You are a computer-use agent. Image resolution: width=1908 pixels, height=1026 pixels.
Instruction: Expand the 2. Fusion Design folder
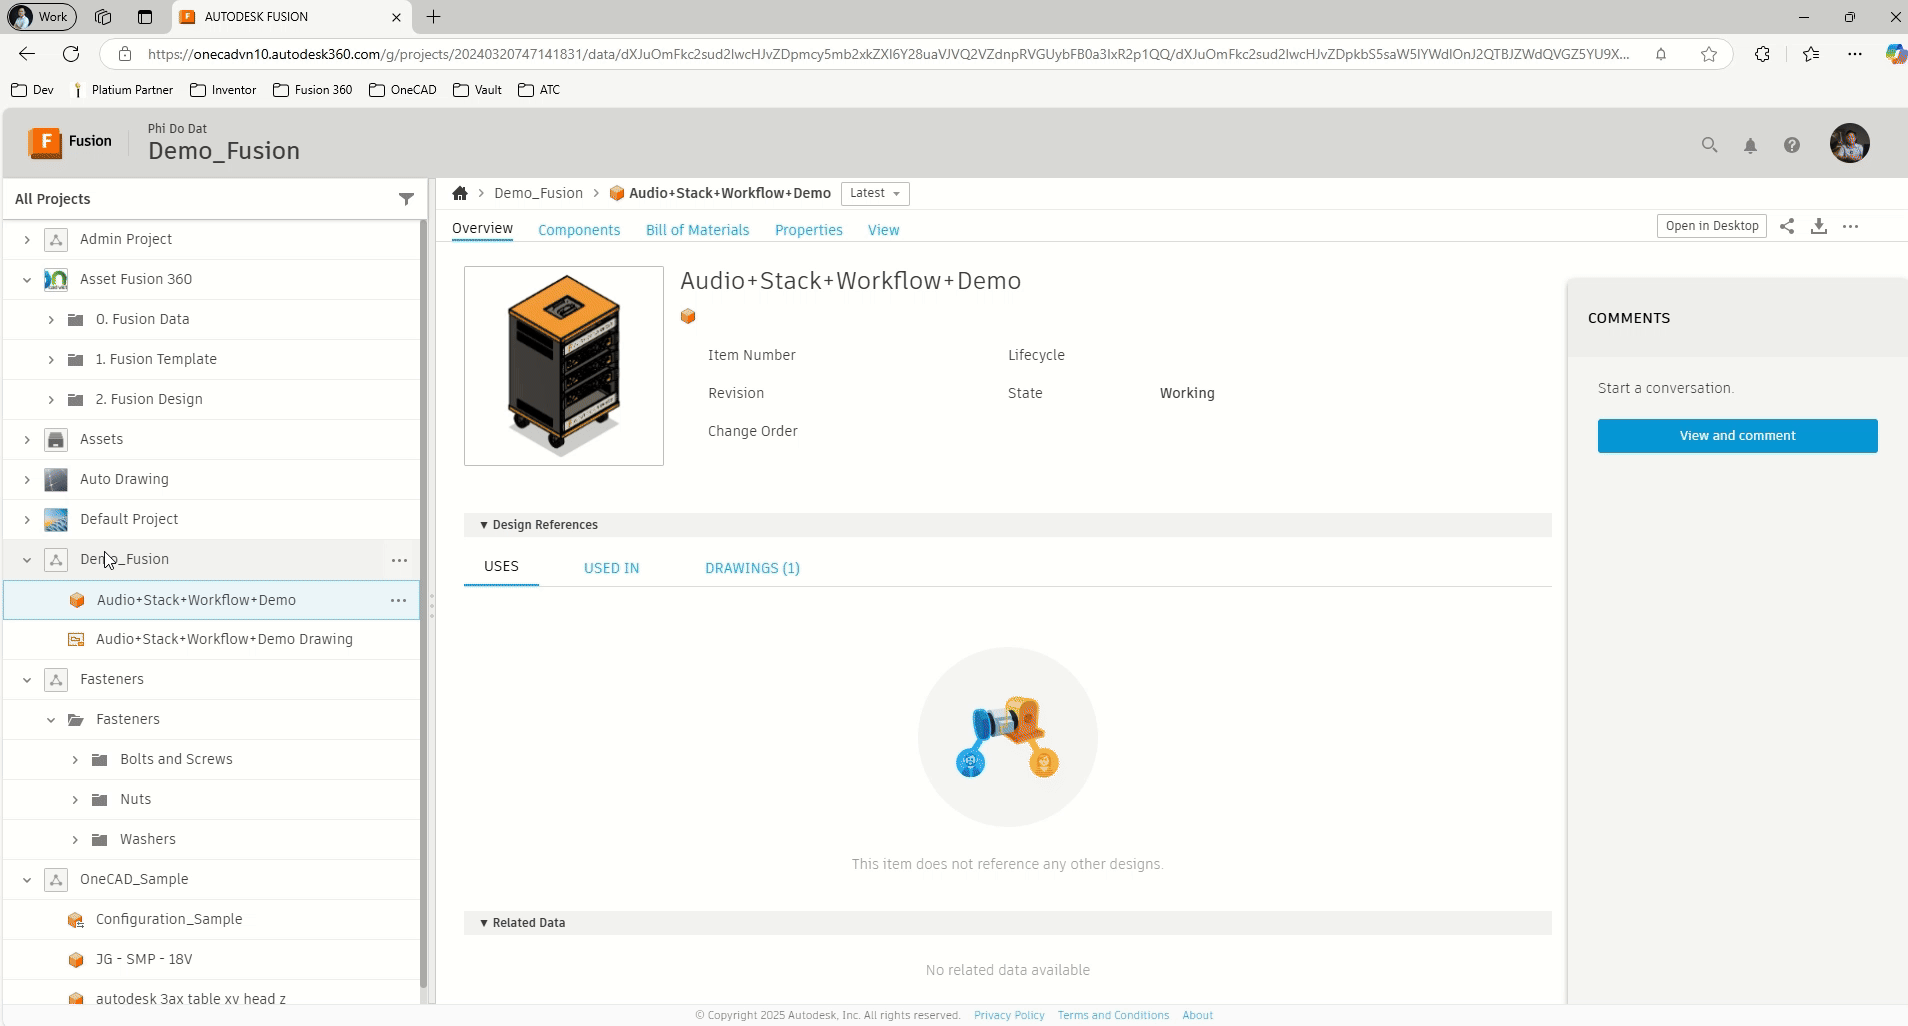[x=51, y=399]
